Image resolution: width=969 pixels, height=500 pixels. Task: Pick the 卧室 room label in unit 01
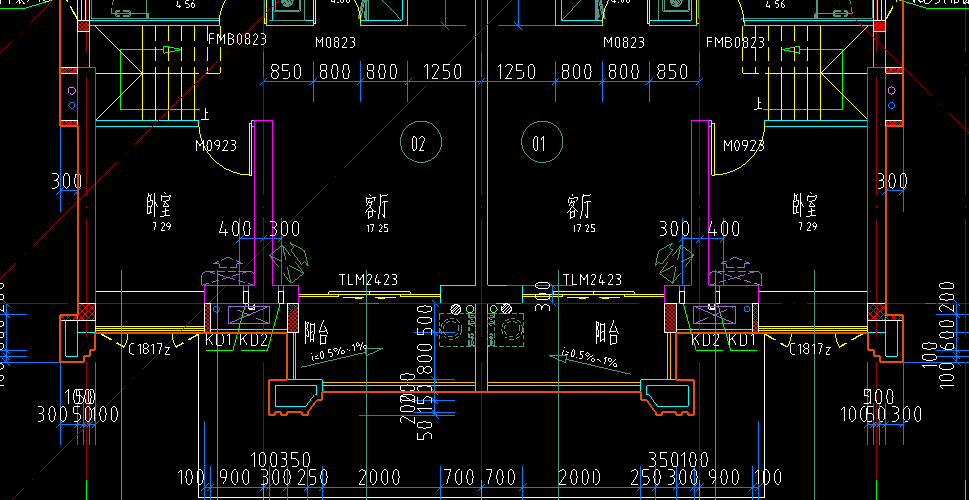(805, 206)
